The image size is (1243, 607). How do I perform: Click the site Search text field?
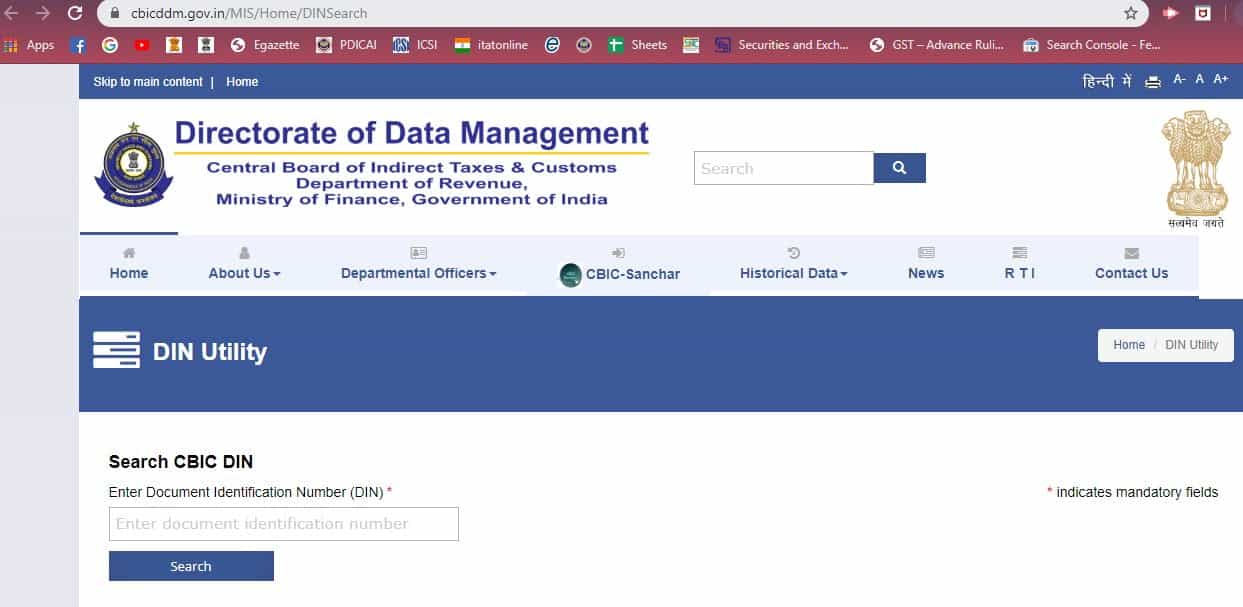(784, 168)
